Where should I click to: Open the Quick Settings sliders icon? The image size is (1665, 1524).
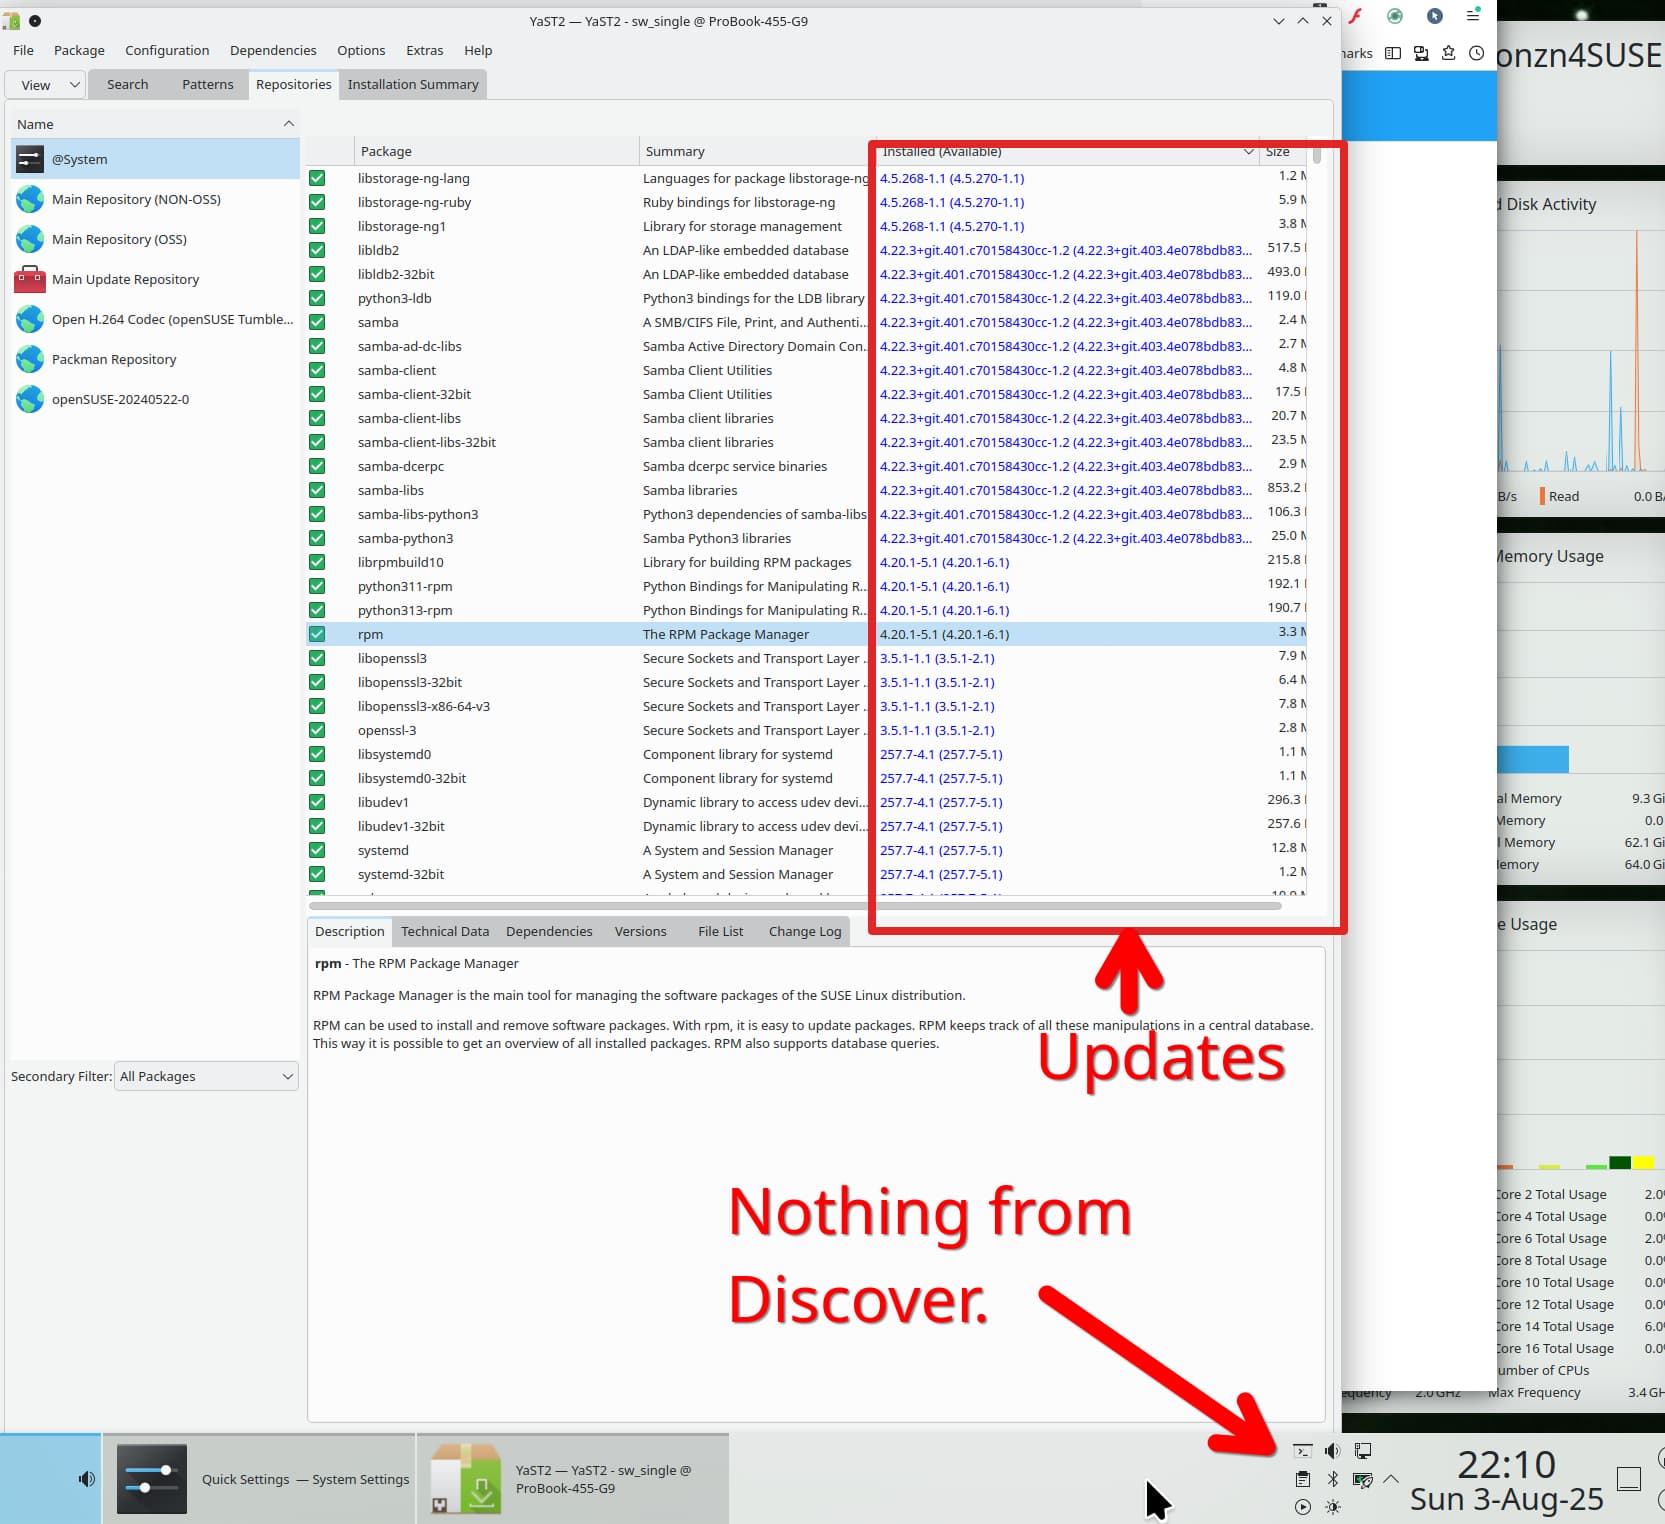[x=152, y=1479]
